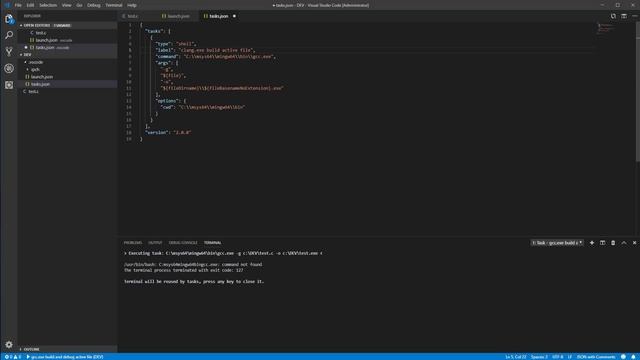Switch to the launch.json editor tab
Image resolution: width=640 pixels, height=360 pixels.
(178, 16)
